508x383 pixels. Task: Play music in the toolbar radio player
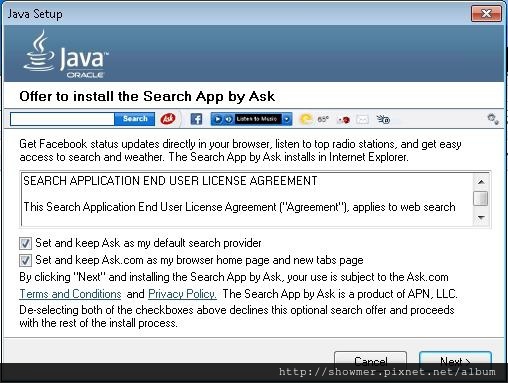pos(217,119)
